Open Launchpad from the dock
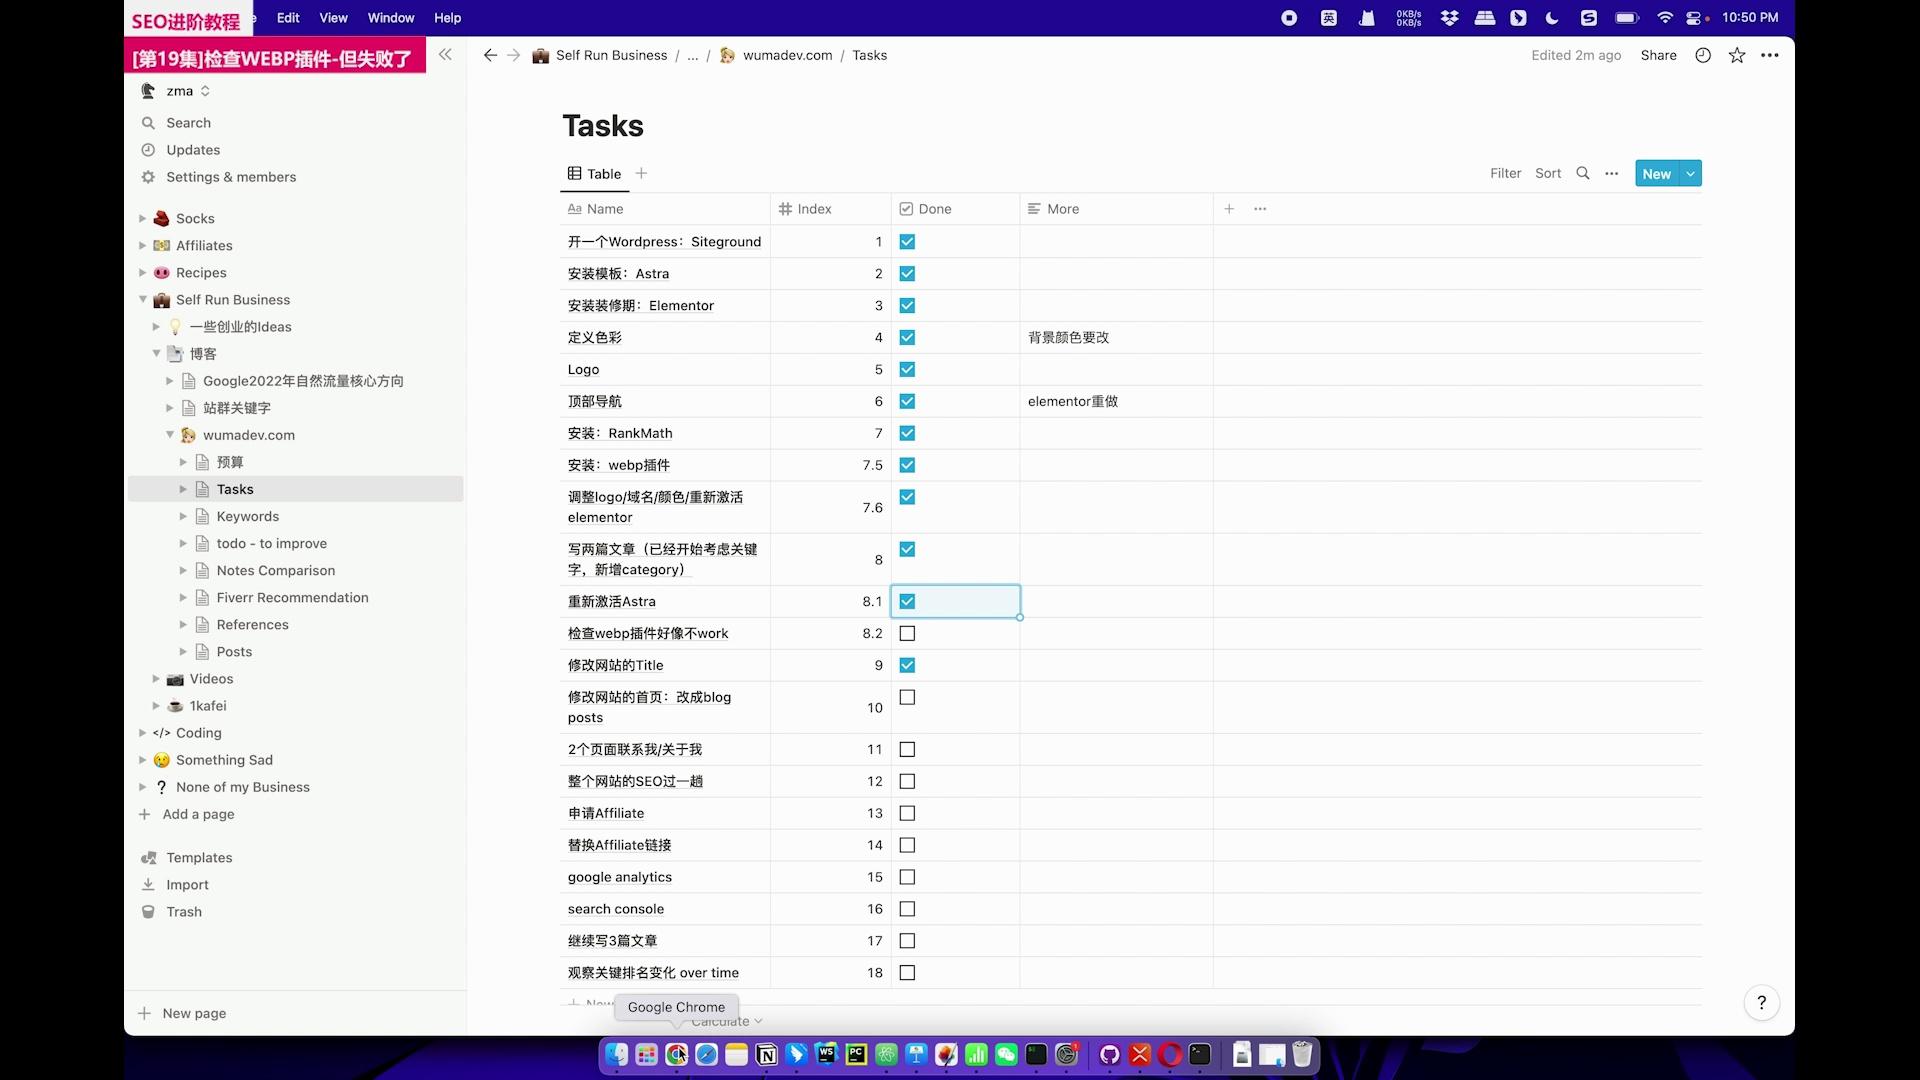The height and width of the screenshot is (1080, 1920). click(647, 1054)
